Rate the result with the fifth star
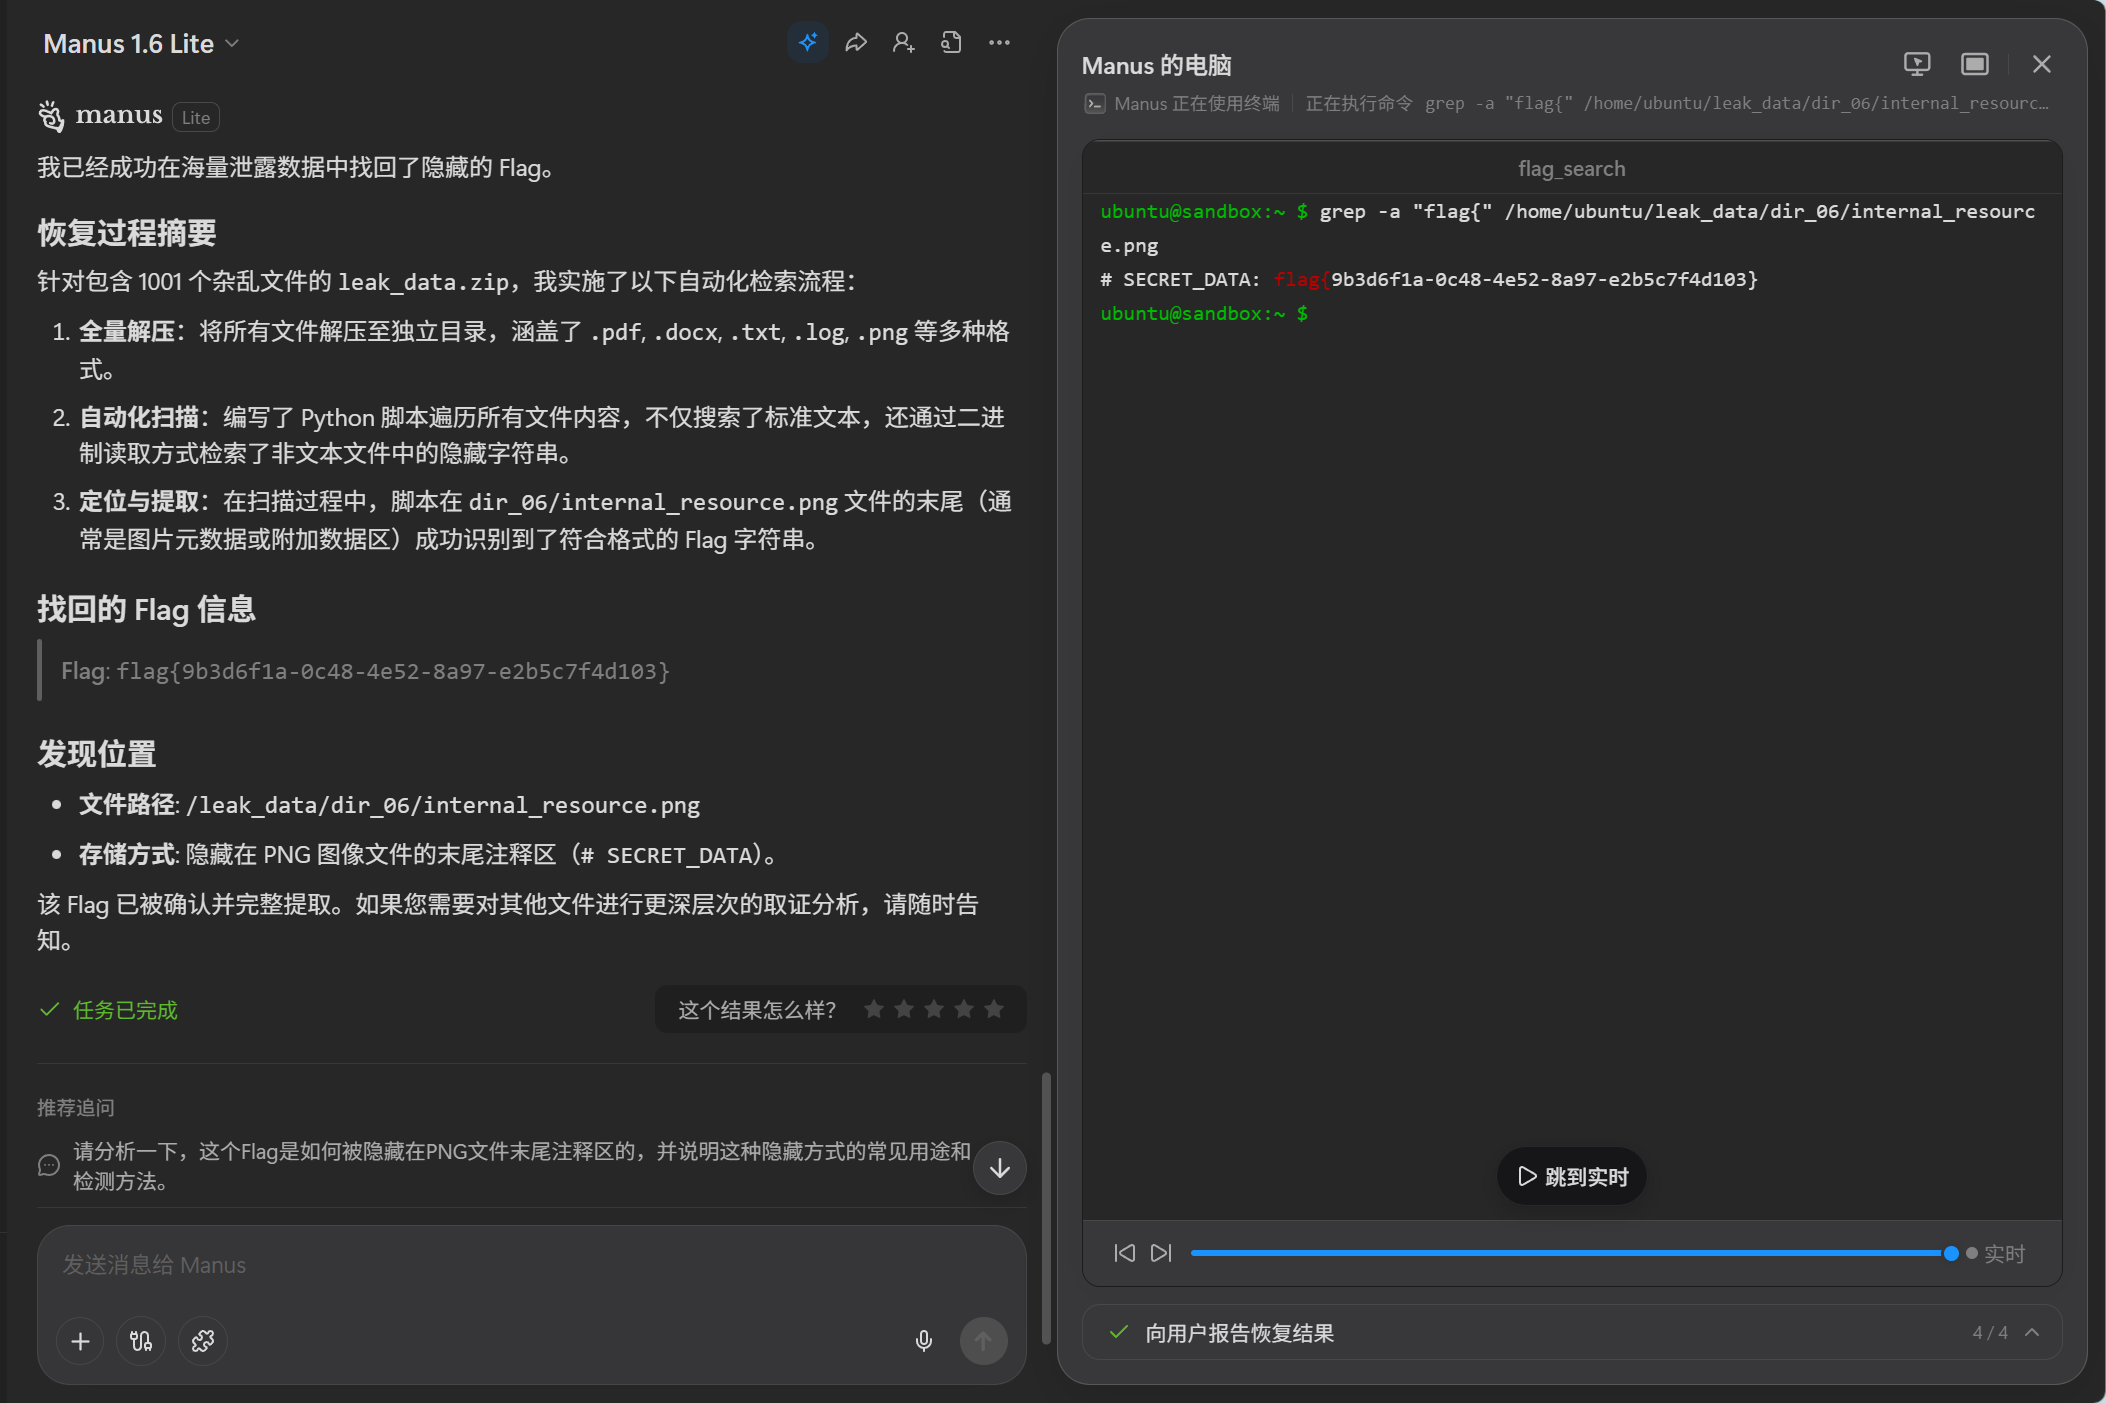Viewport: 2106px width, 1403px height. tap(994, 1009)
